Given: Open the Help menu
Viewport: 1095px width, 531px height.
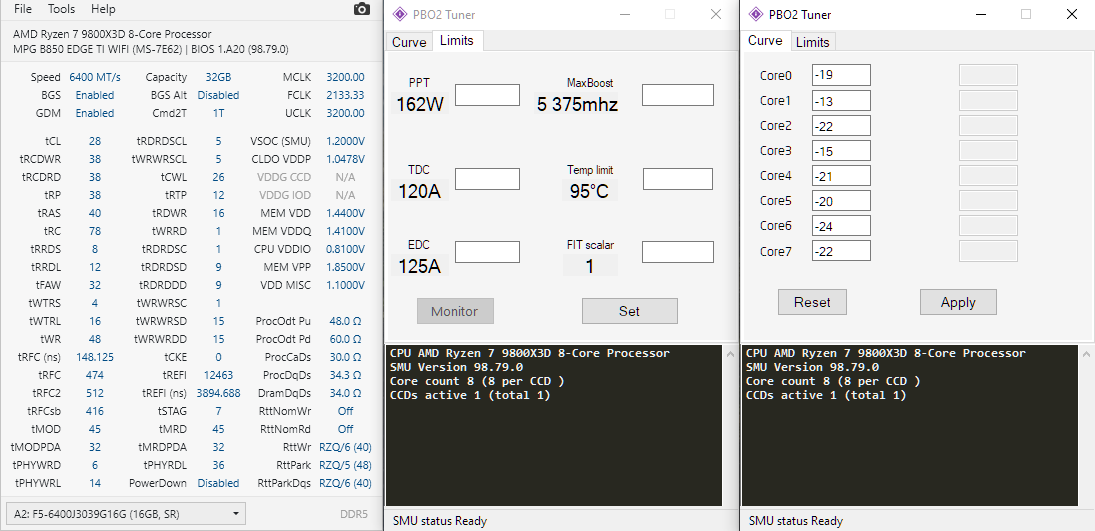Looking at the screenshot, I should tap(103, 9).
